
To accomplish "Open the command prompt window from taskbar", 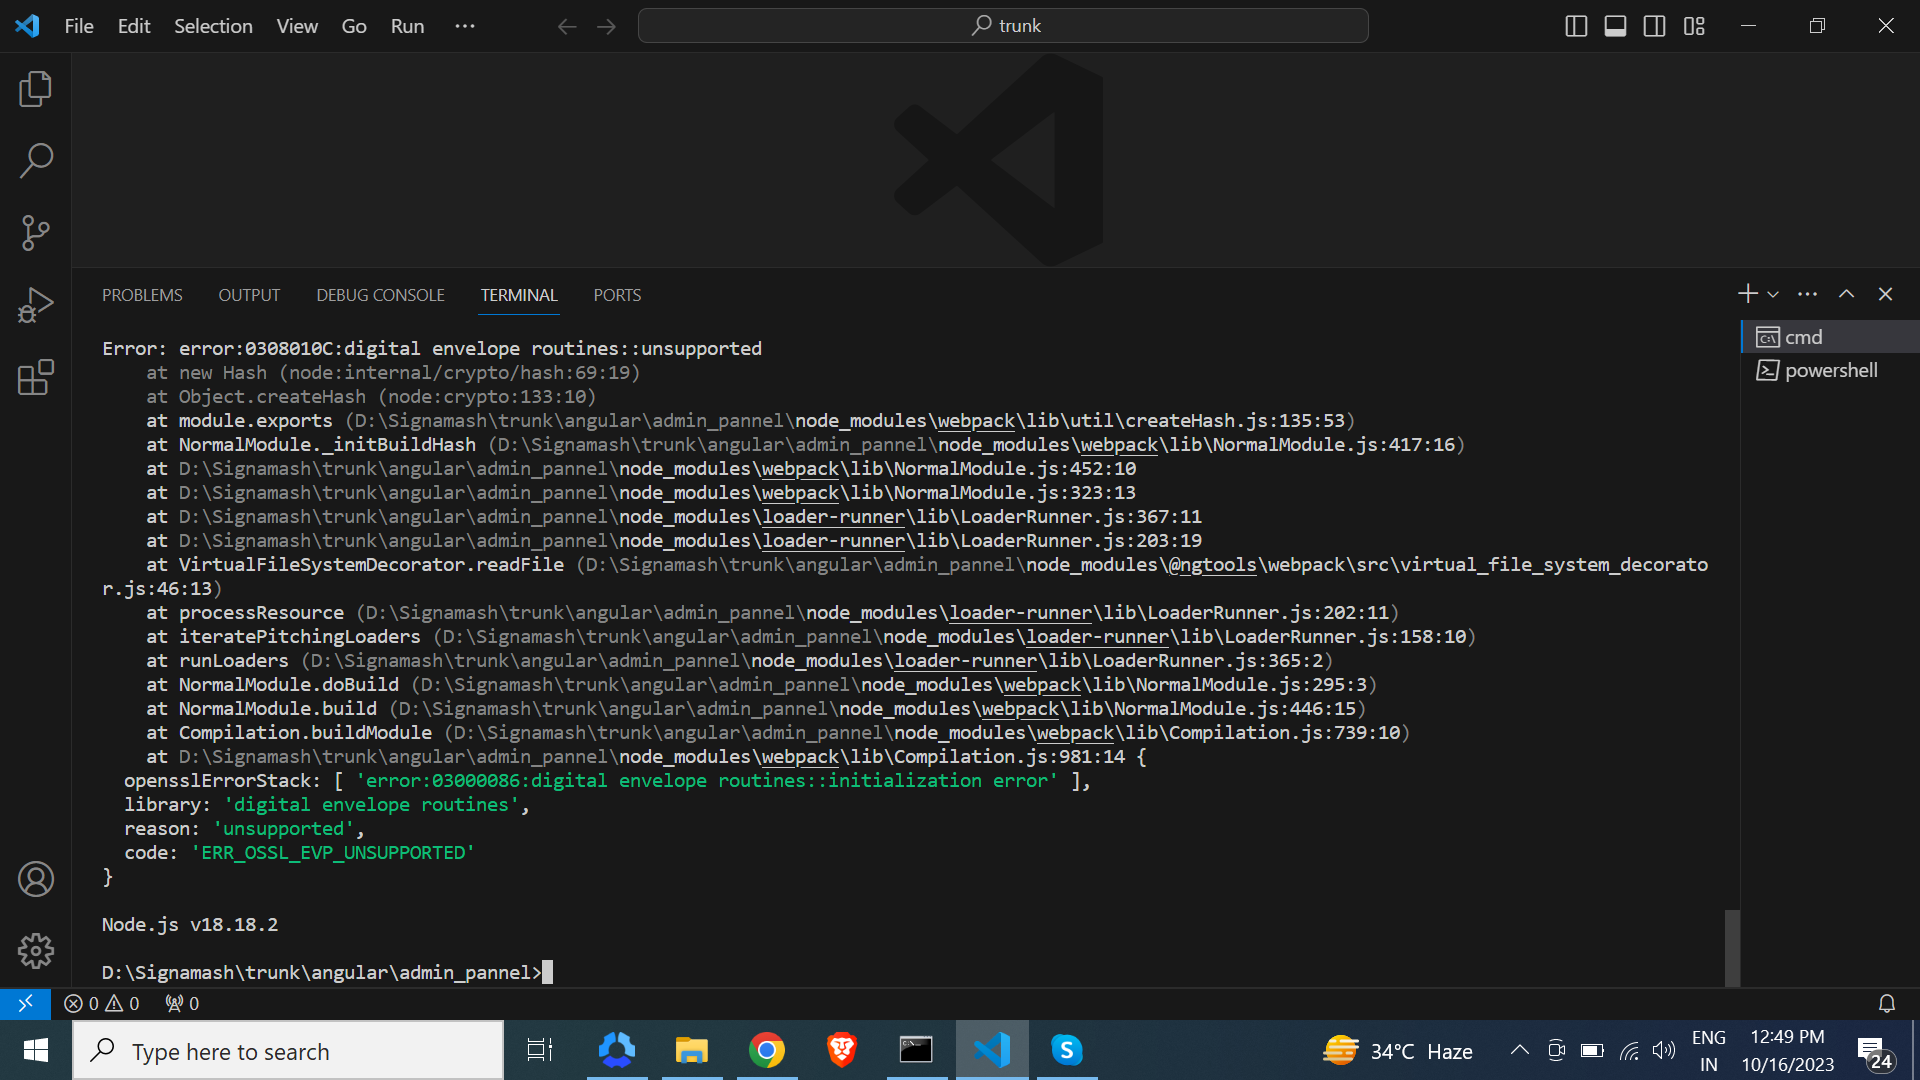I will click(x=916, y=1050).
